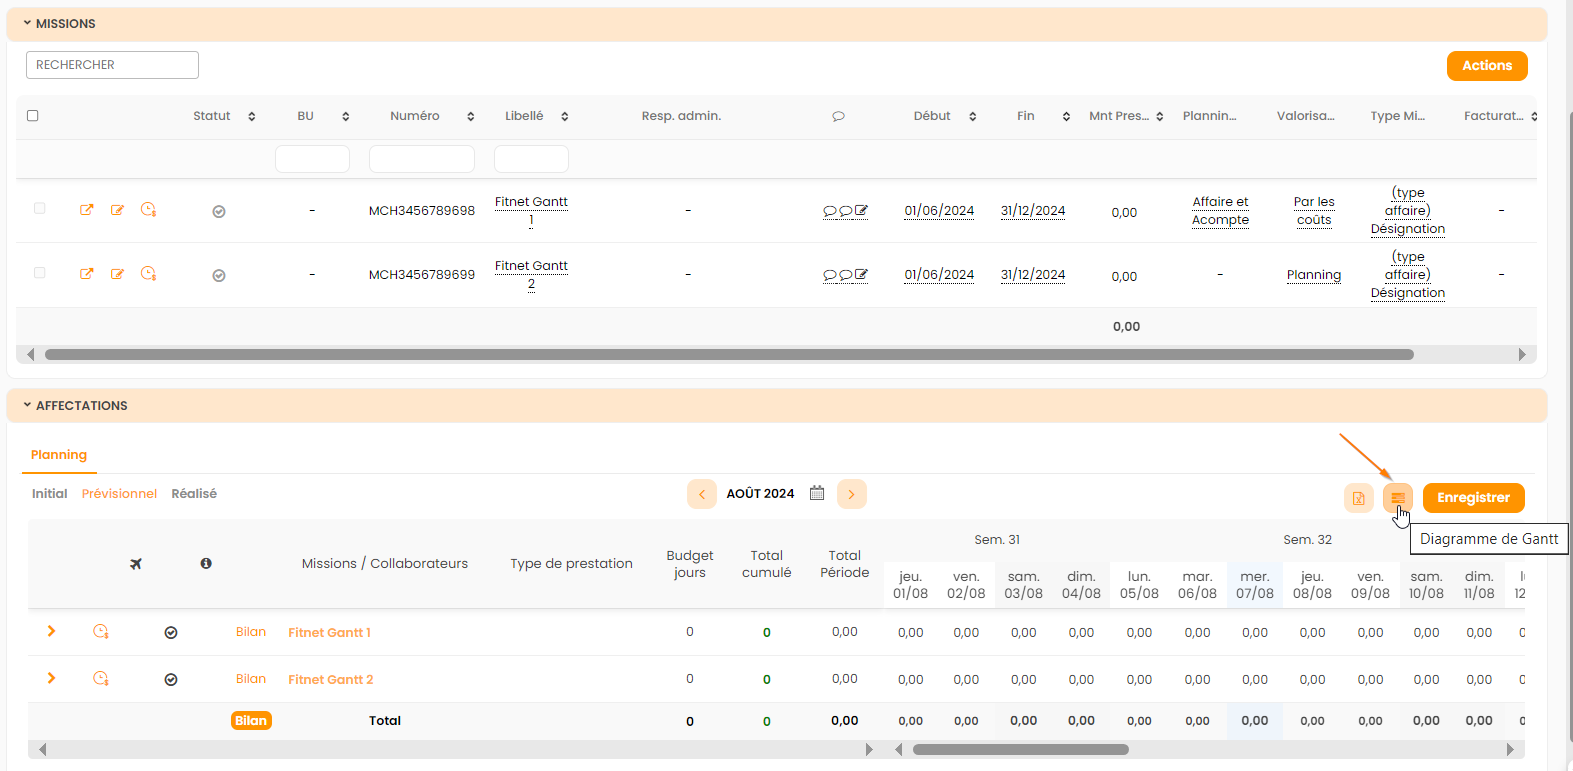Image resolution: width=1573 pixels, height=771 pixels.
Task: Switch to Réalisé planning view
Action: (x=194, y=494)
